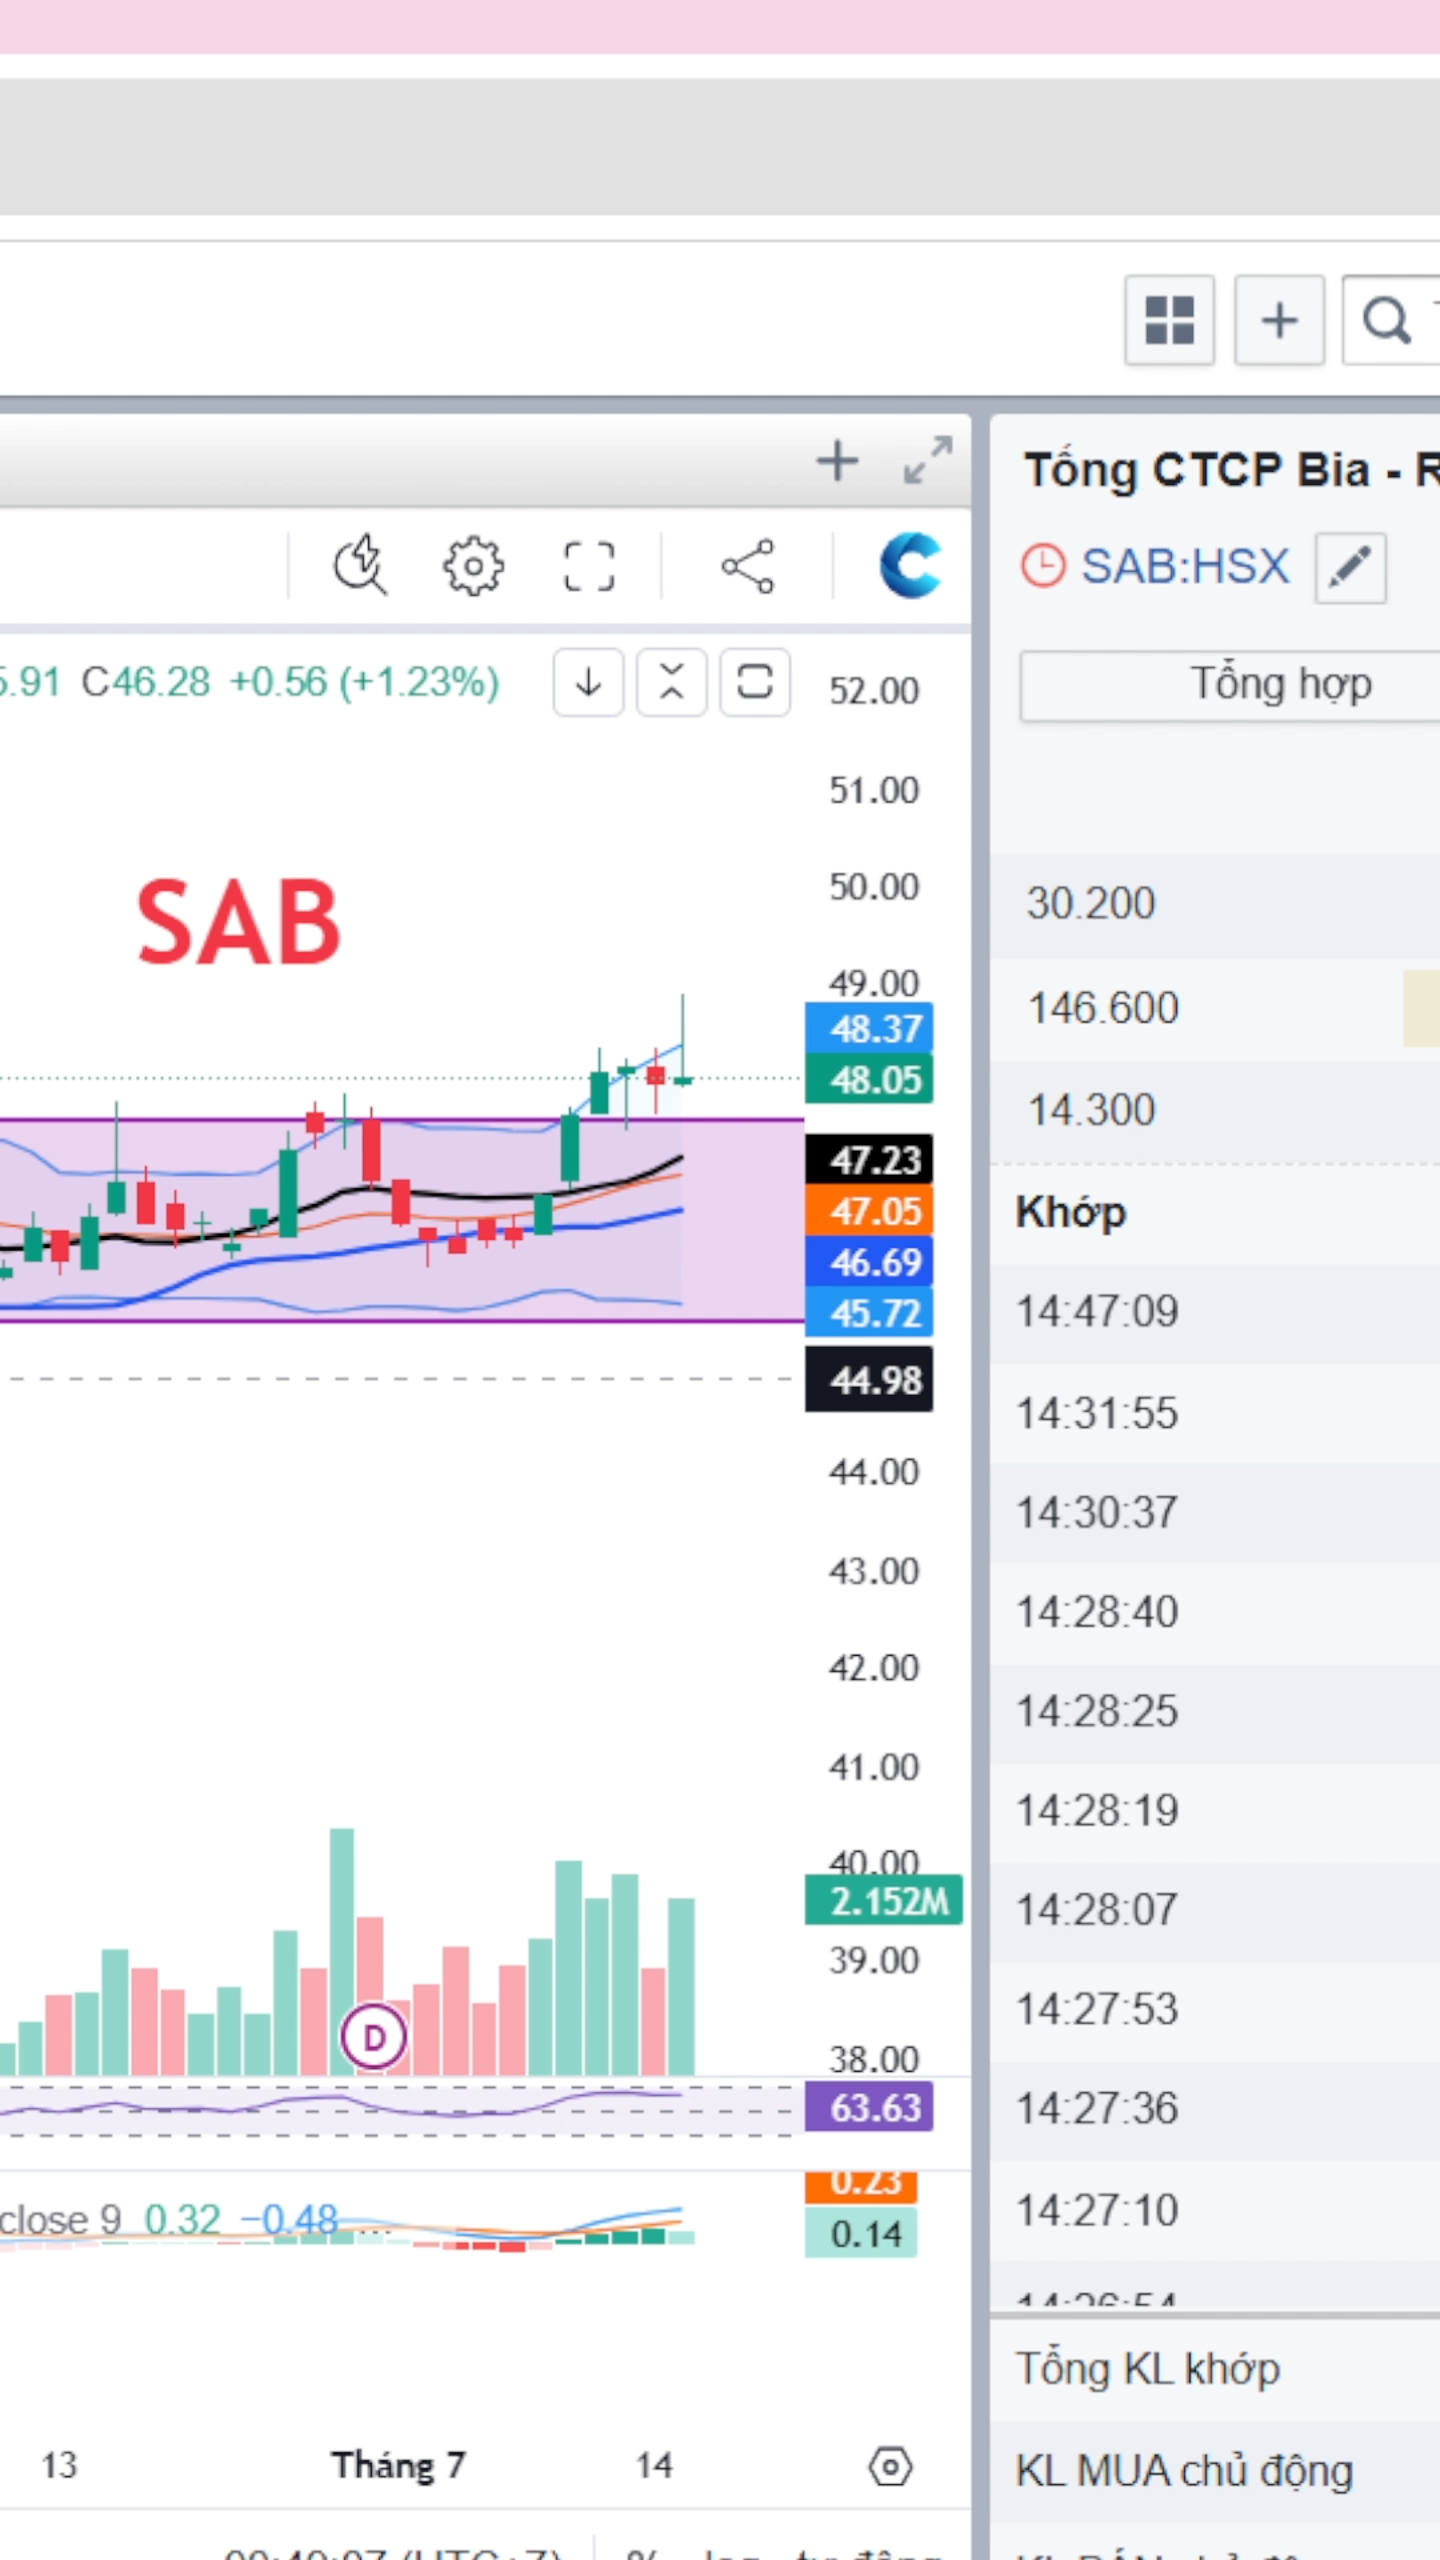Open the Tổng hợp tab
This screenshot has width=1440, height=2560.
pos(1230,685)
